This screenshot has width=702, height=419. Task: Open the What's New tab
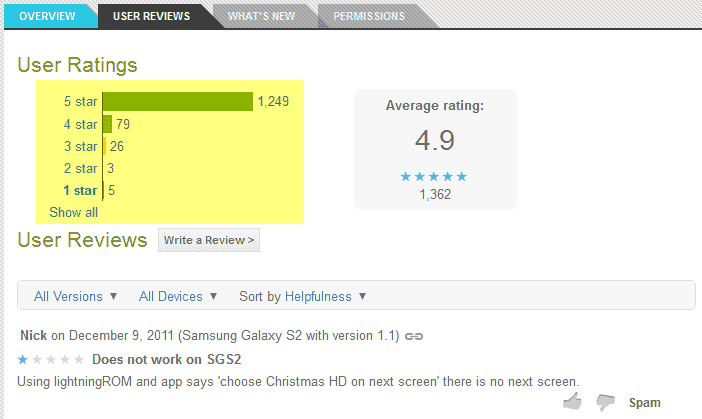pyautogui.click(x=261, y=16)
